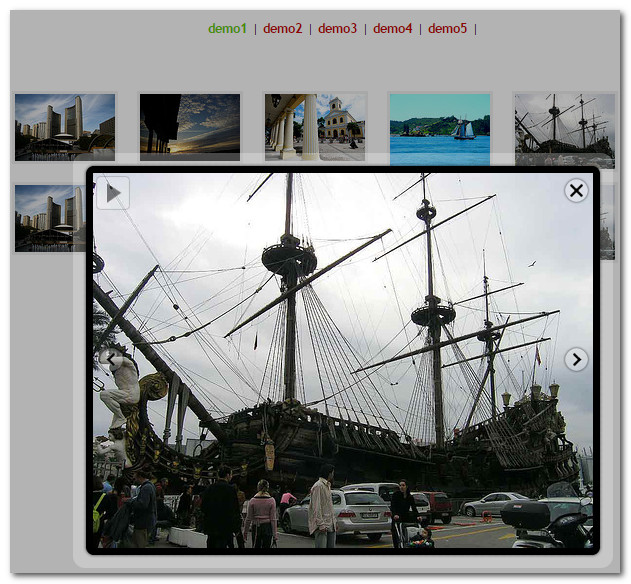Start the slideshow with the play icon

pyautogui.click(x=113, y=193)
